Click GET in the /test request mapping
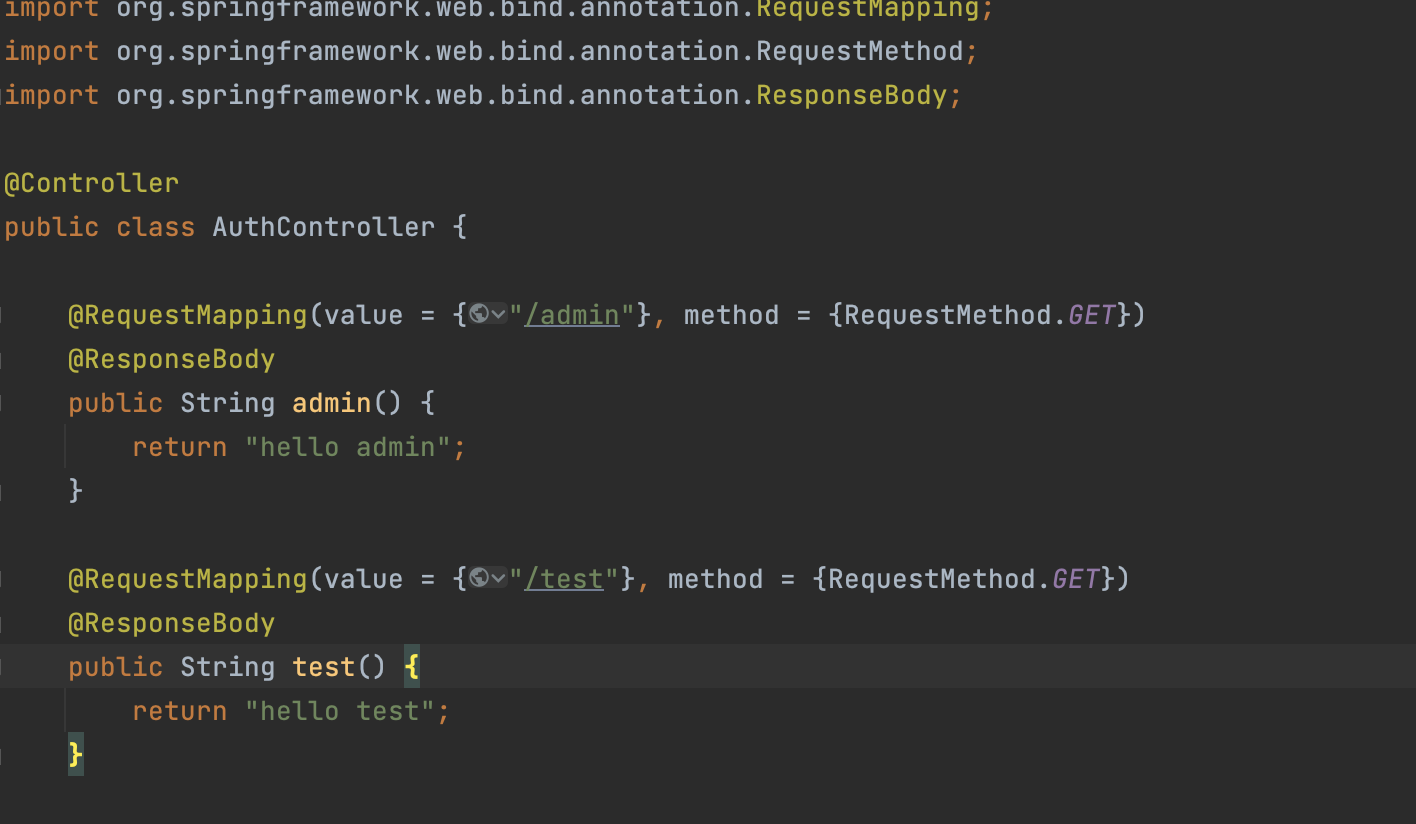 [1075, 579]
